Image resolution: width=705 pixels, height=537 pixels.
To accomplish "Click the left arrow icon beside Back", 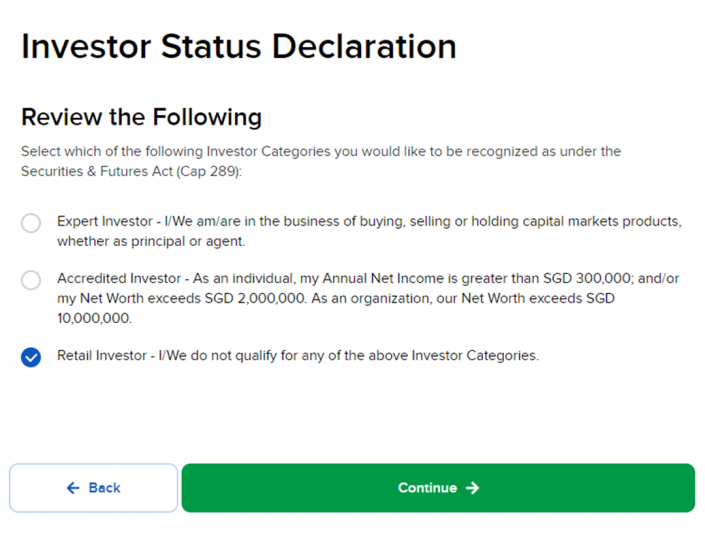I will (x=73, y=488).
